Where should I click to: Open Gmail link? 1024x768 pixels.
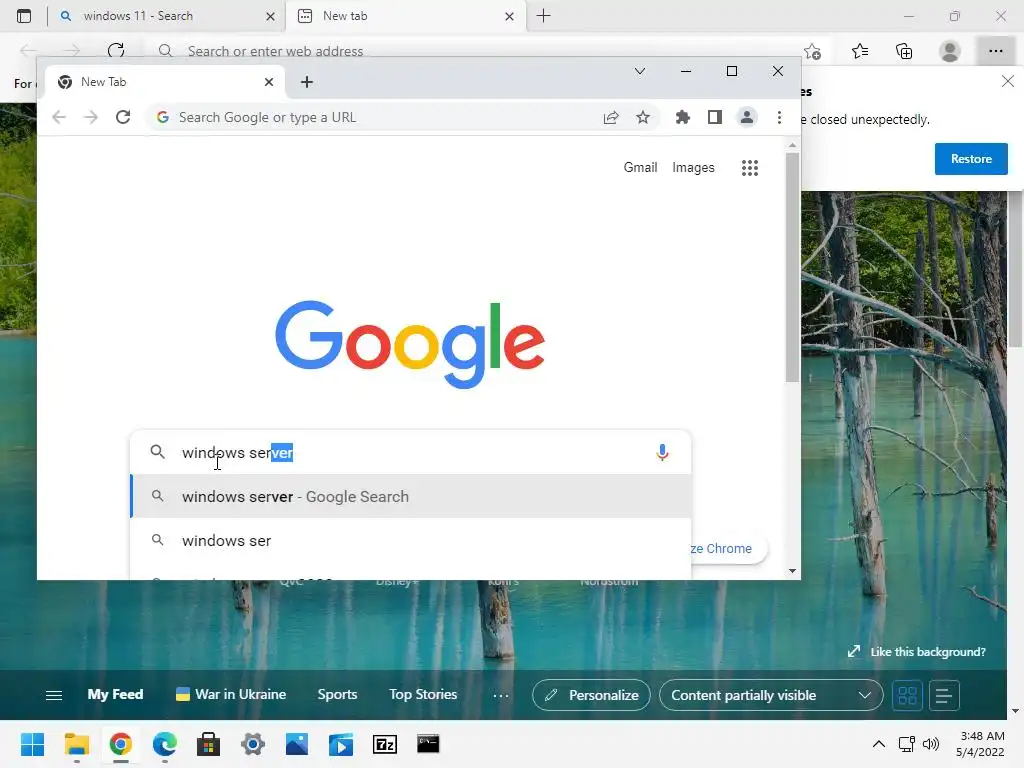point(640,167)
